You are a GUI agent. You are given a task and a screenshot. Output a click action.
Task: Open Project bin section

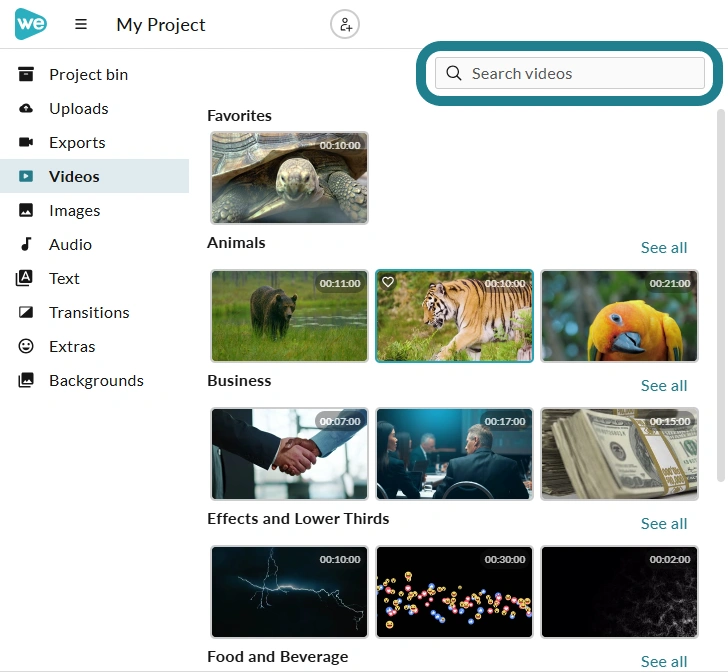point(89,74)
